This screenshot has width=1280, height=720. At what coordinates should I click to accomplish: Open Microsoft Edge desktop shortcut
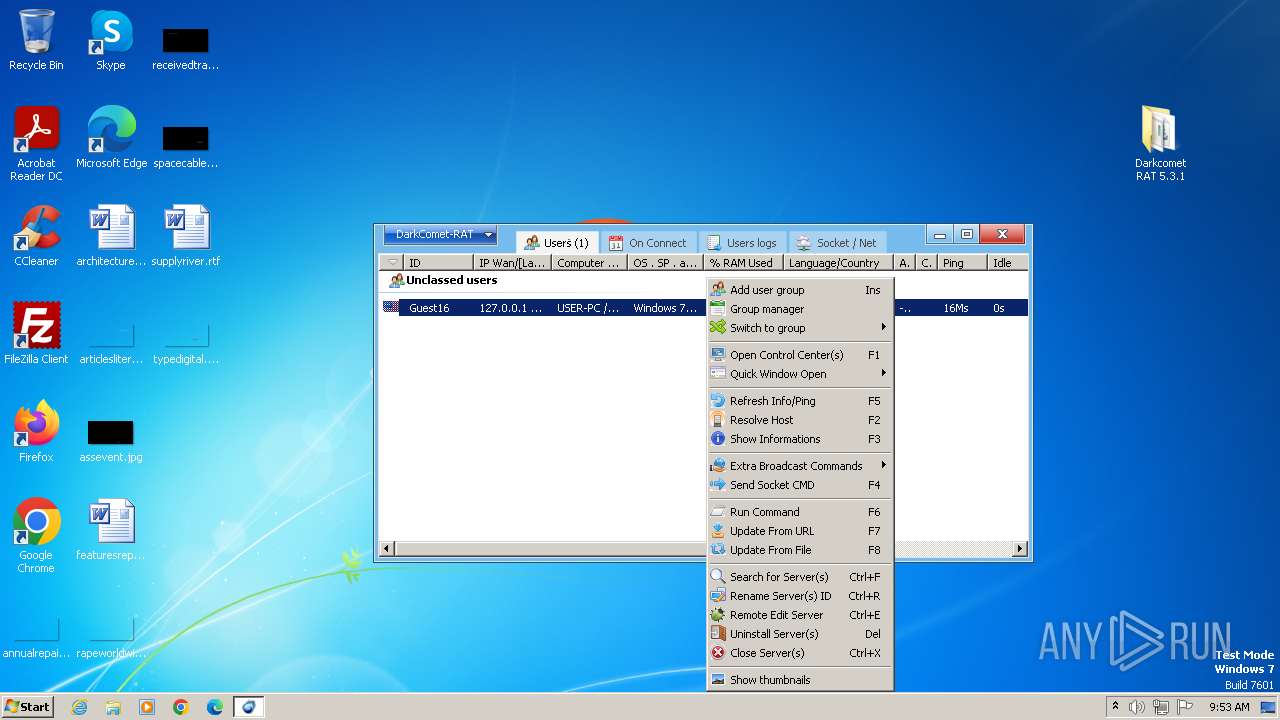[x=111, y=138]
